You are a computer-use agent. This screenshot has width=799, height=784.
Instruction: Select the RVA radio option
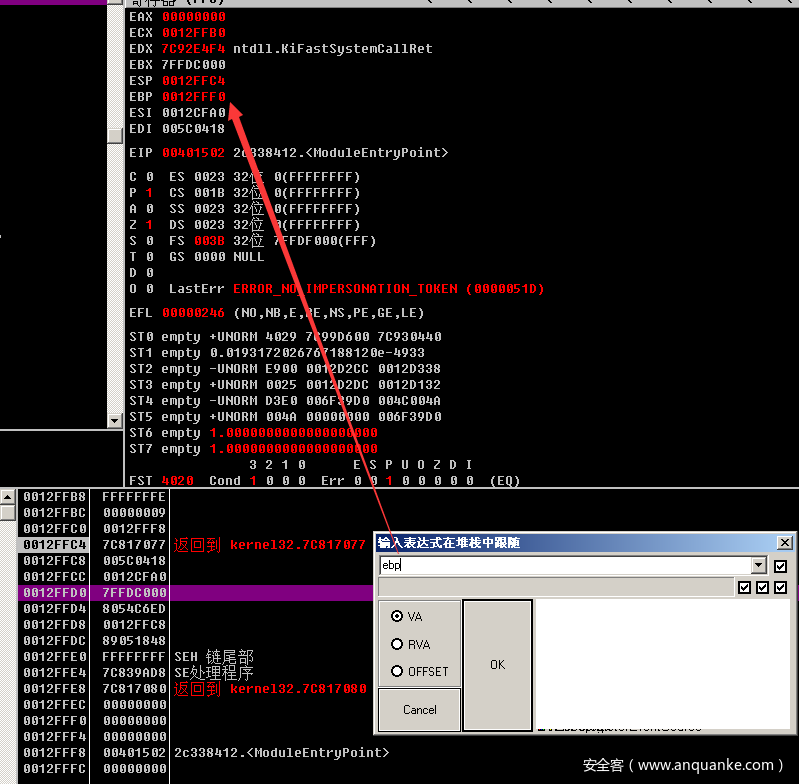pos(398,644)
